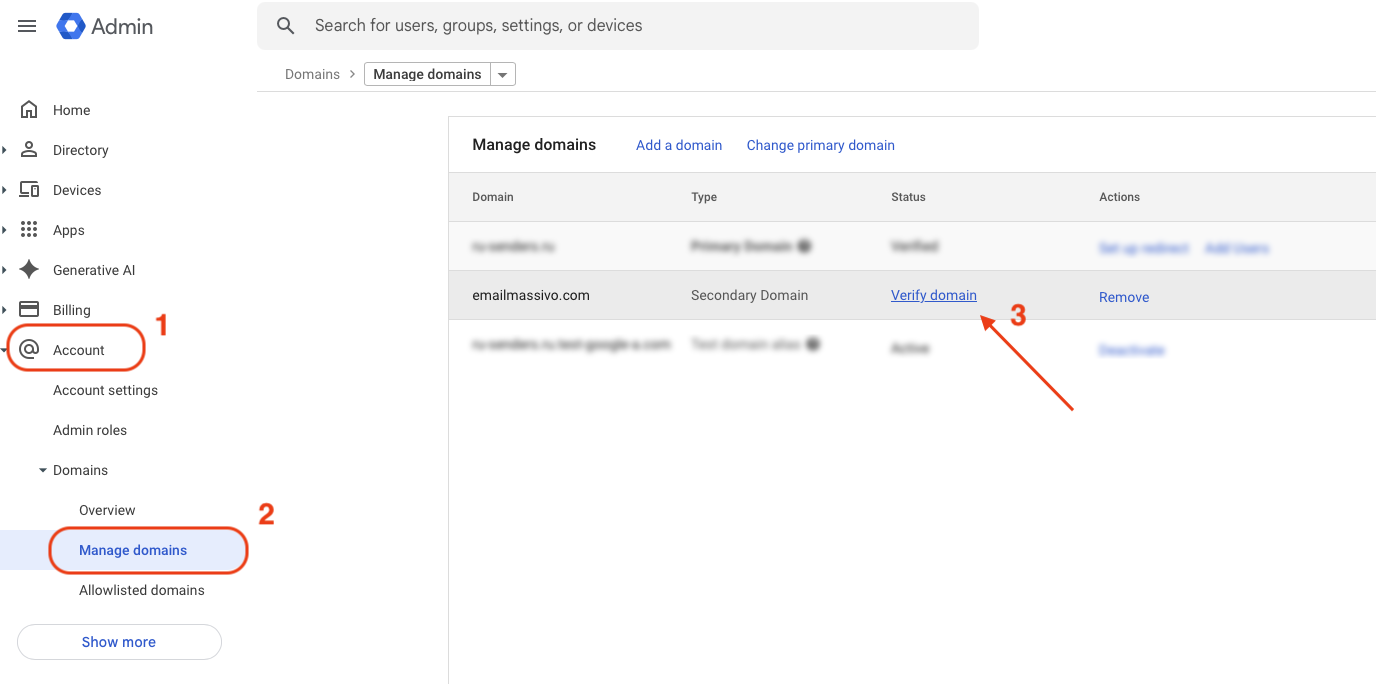
Task: Click Verify domain for emailmassivo.com
Action: [933, 295]
